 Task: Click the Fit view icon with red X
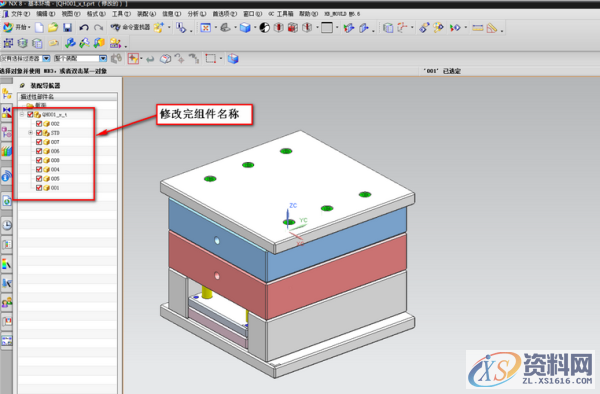click(205, 28)
